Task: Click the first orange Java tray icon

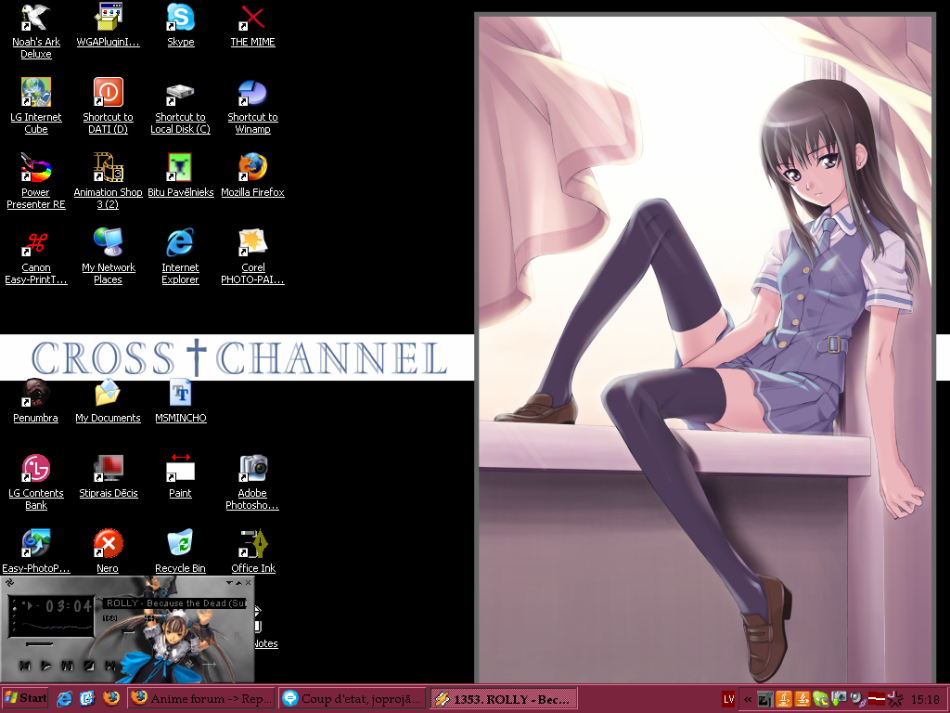Action: (783, 700)
